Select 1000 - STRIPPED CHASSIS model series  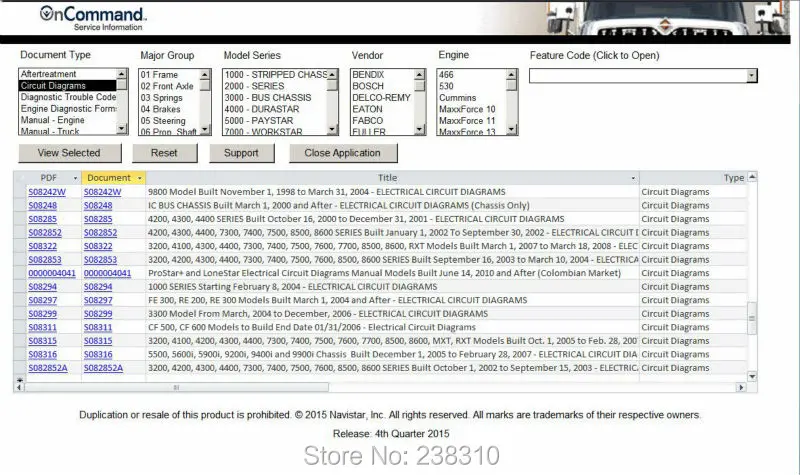(275, 74)
